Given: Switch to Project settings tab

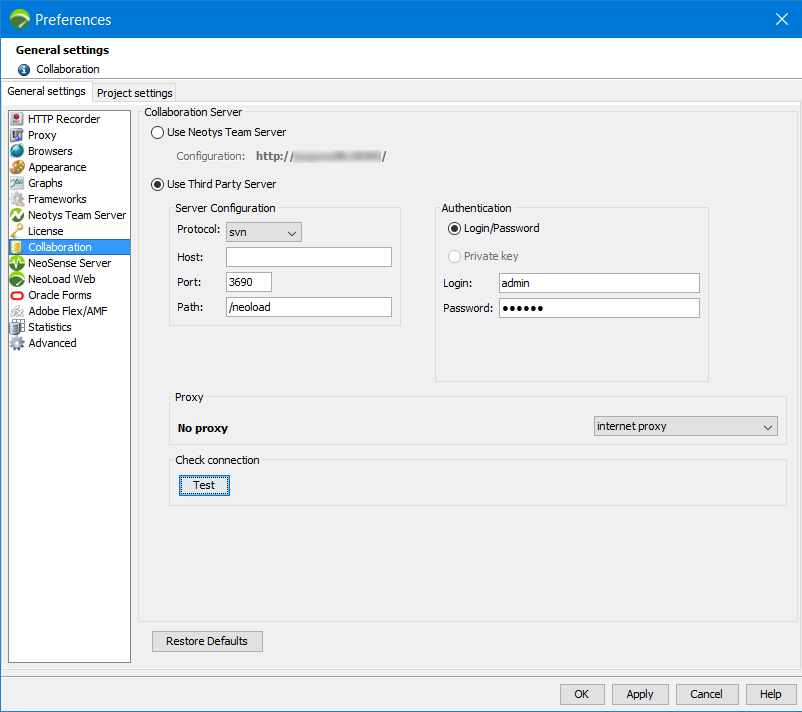Looking at the screenshot, I should pyautogui.click(x=135, y=93).
